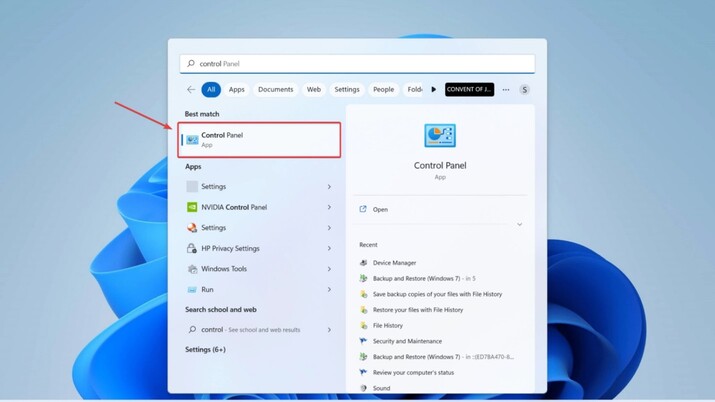
Task: Open the Run app result
Action: coord(259,289)
